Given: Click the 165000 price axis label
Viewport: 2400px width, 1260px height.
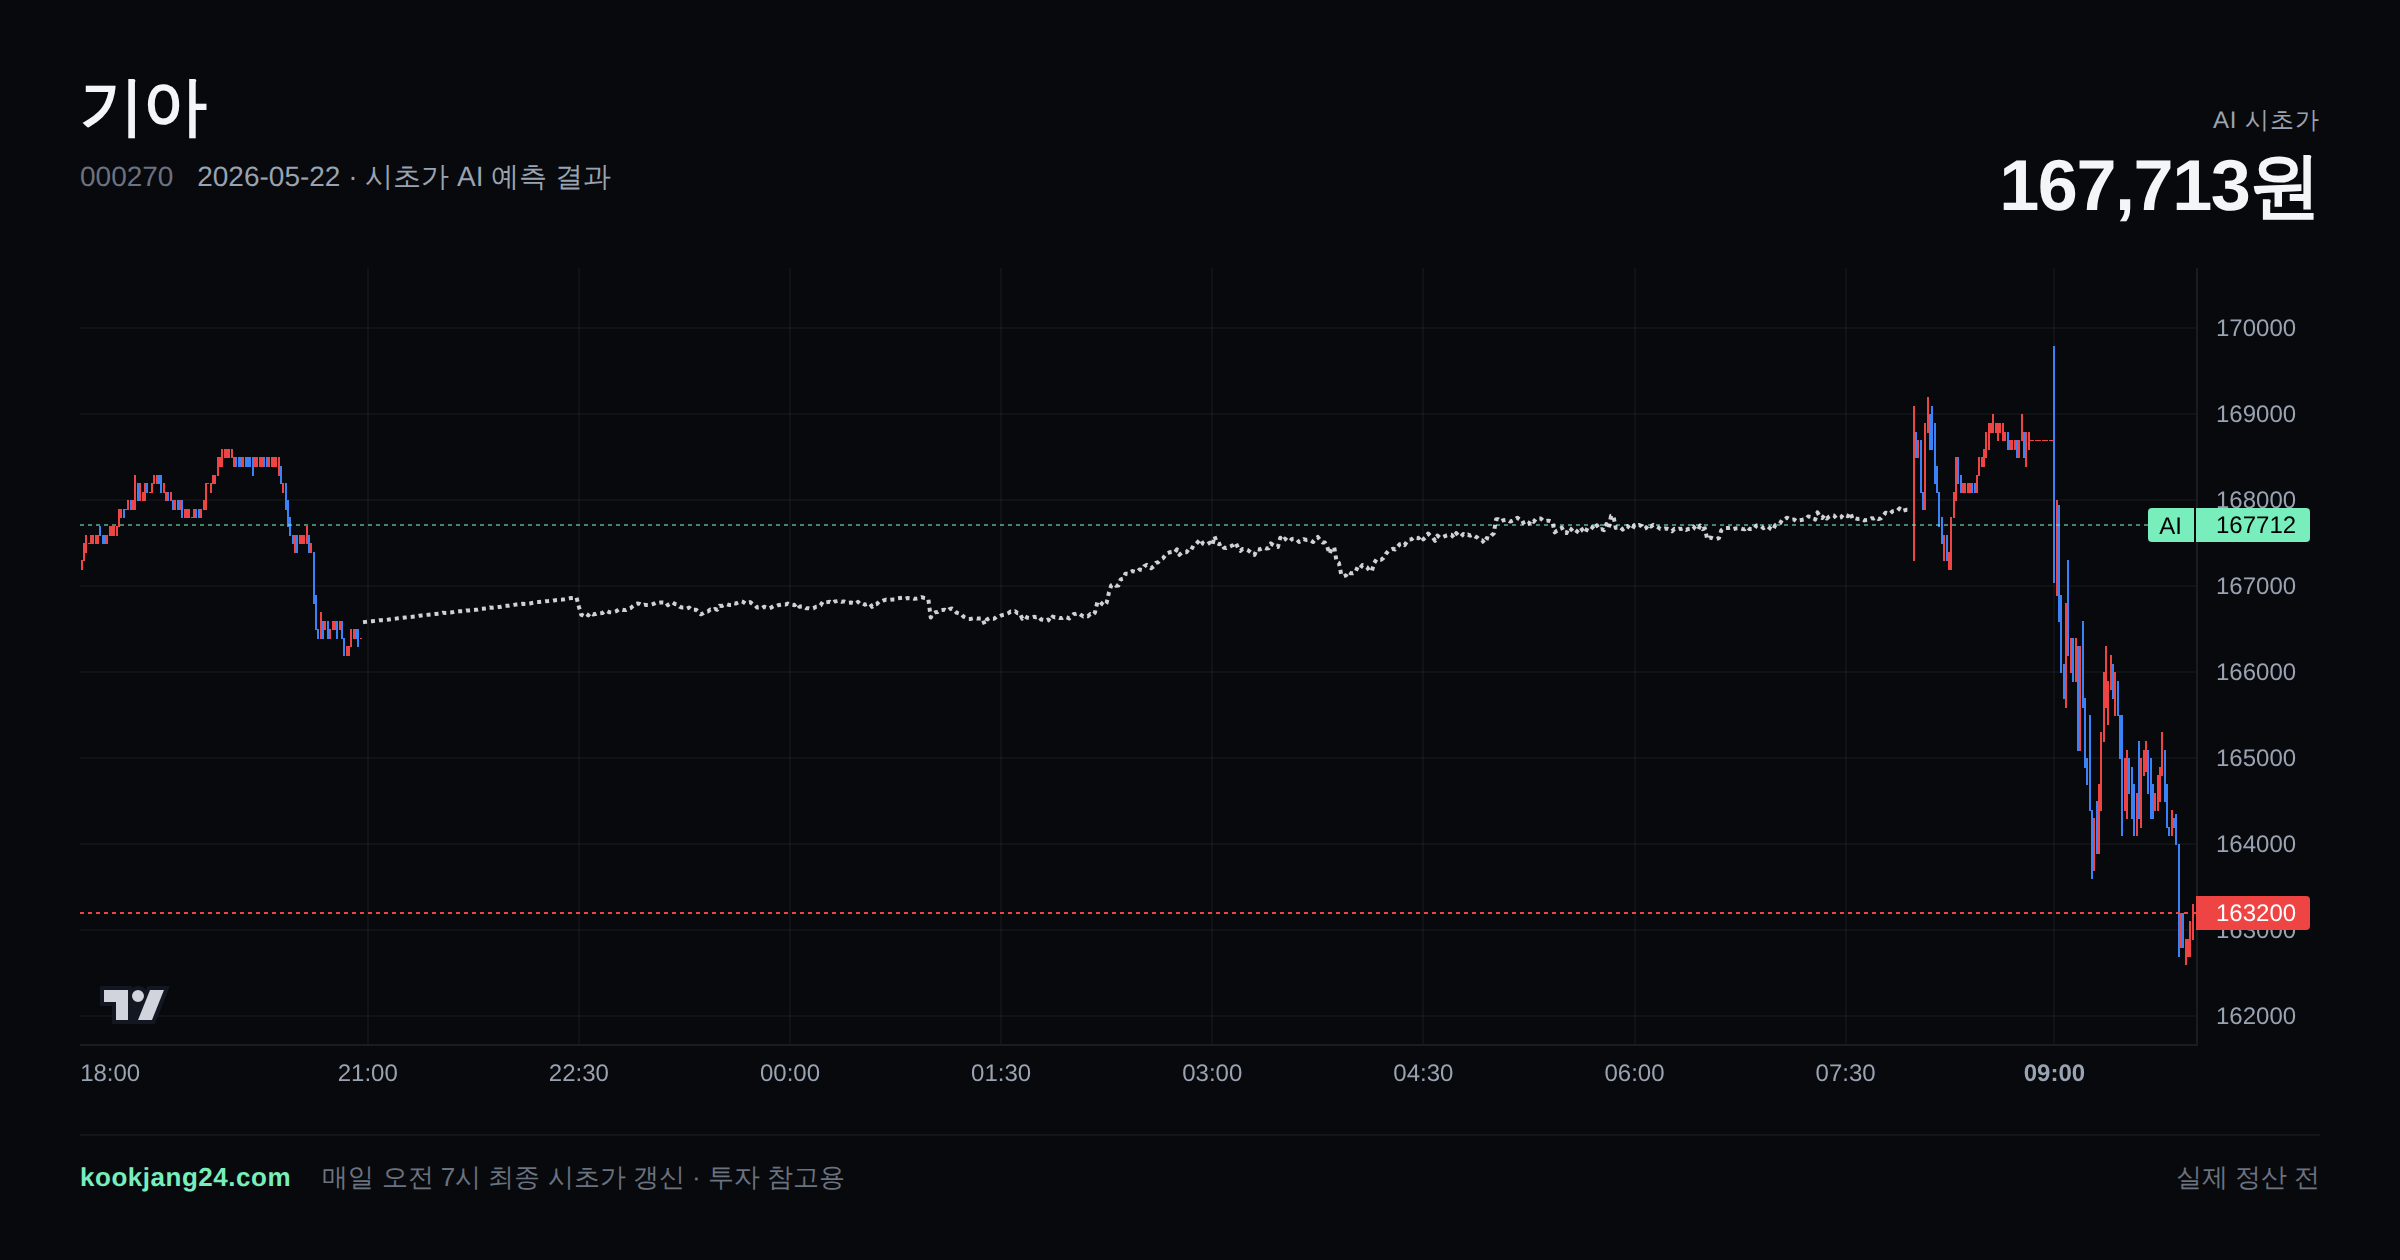Looking at the screenshot, I should tap(2255, 758).
